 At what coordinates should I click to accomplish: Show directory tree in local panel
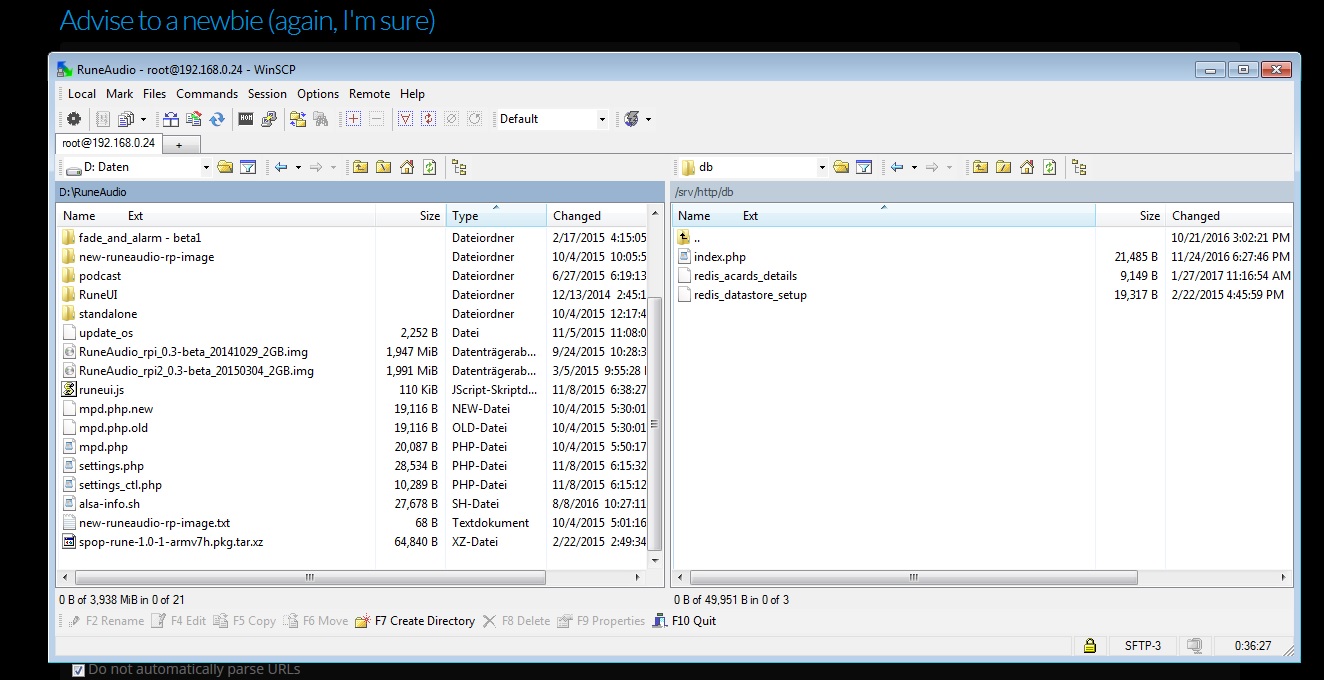click(459, 167)
